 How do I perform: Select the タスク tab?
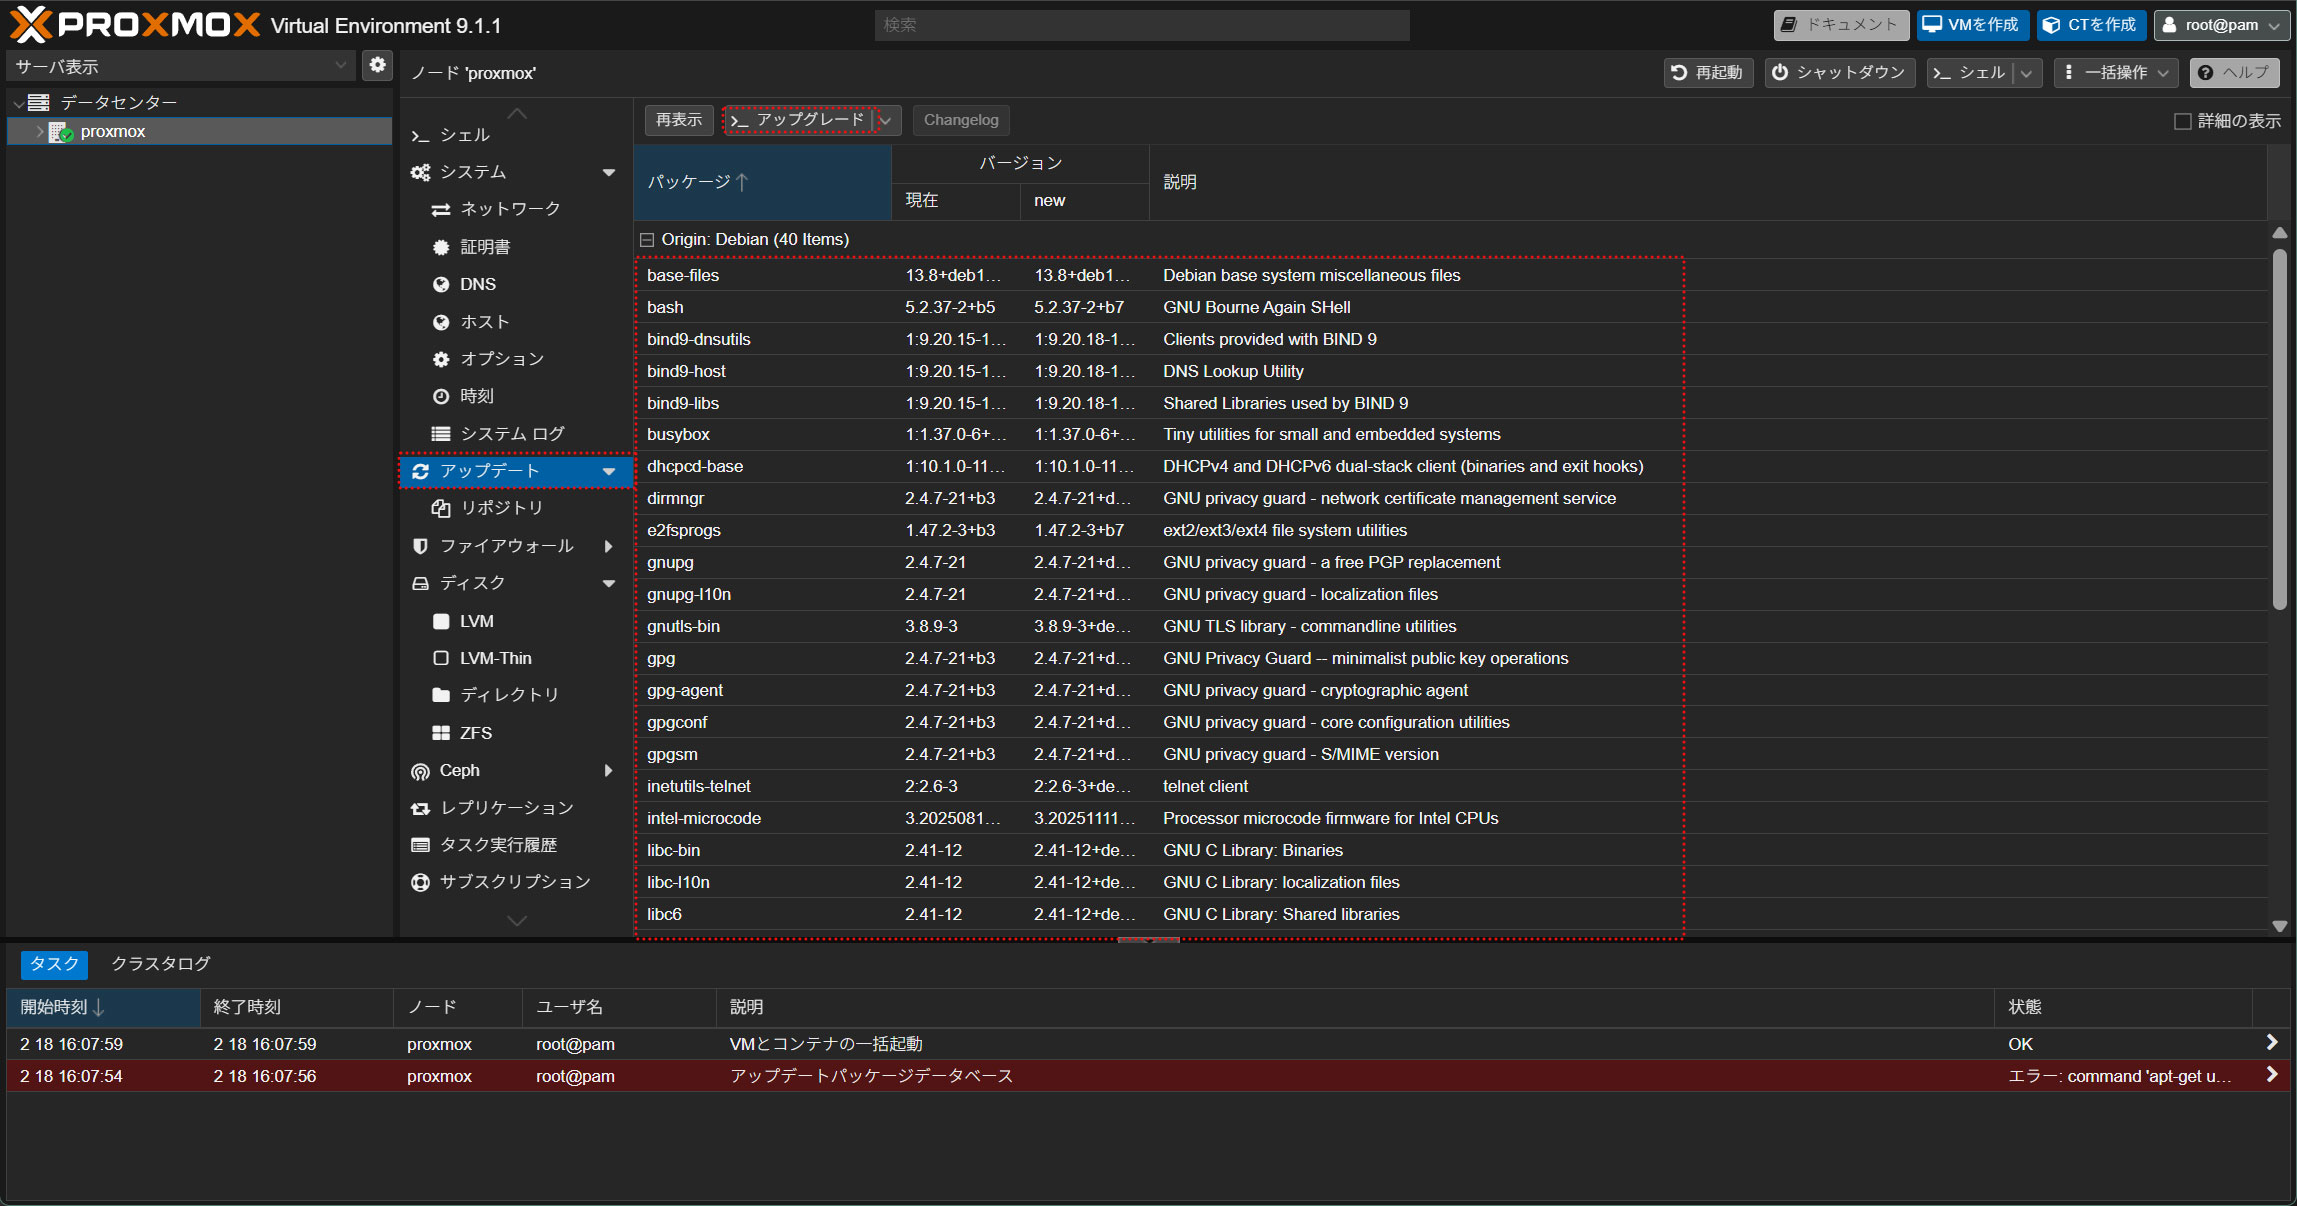pyautogui.click(x=54, y=964)
